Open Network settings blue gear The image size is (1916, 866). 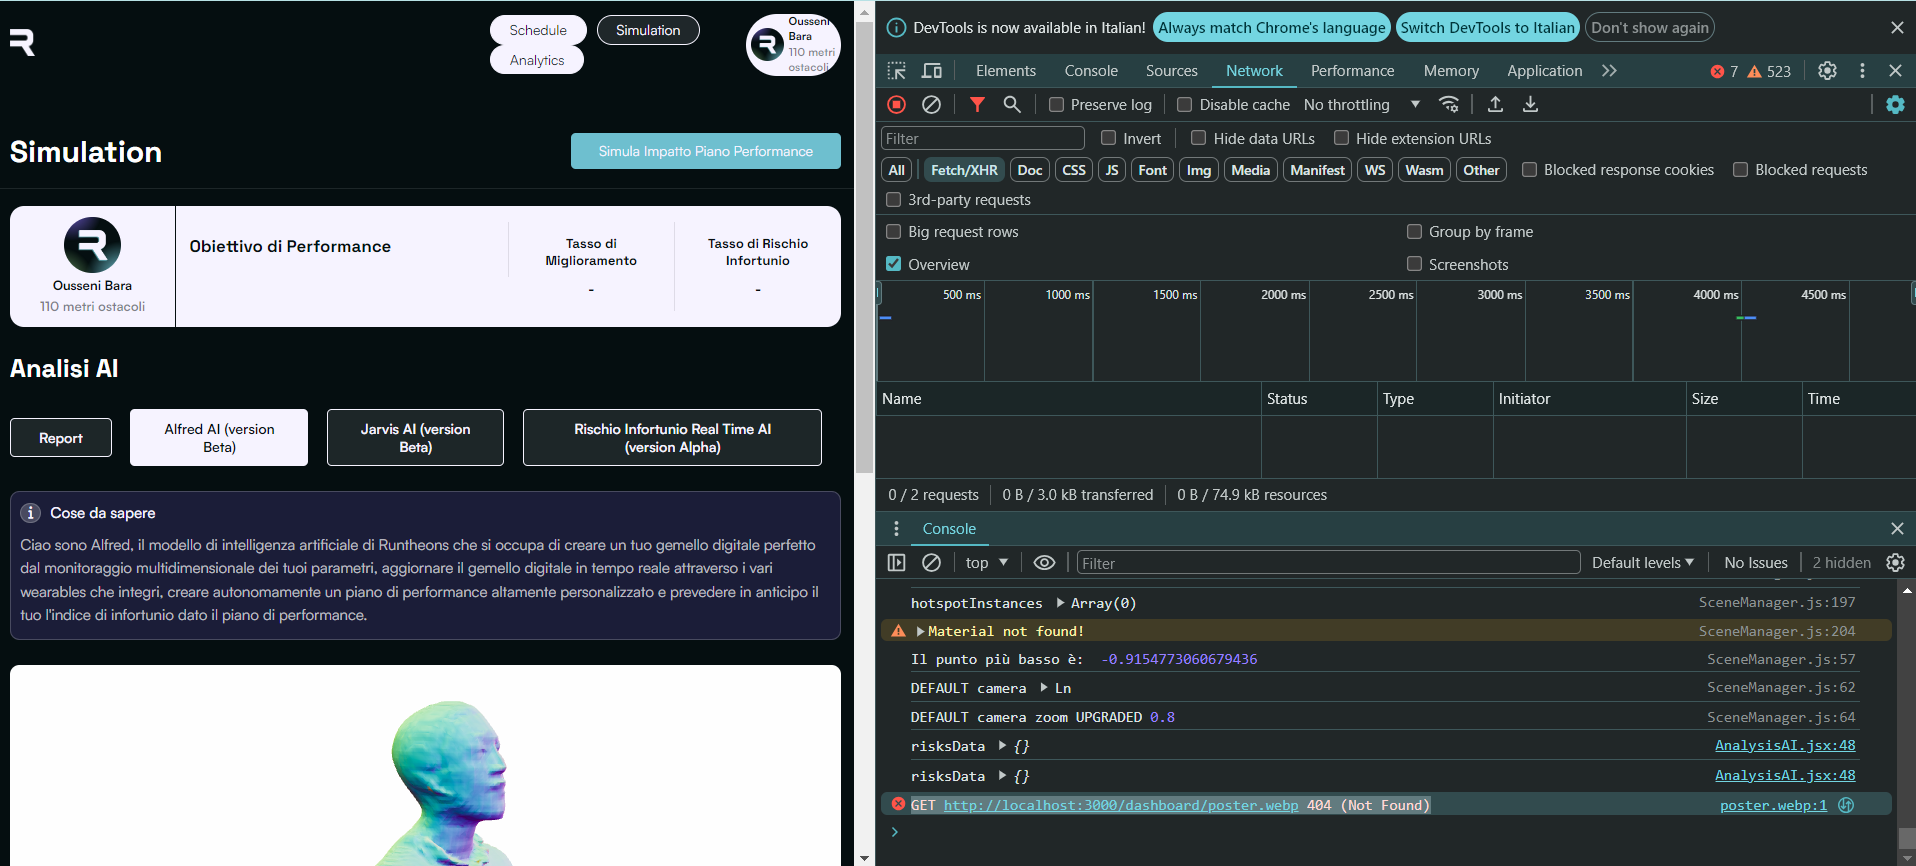pyautogui.click(x=1895, y=104)
